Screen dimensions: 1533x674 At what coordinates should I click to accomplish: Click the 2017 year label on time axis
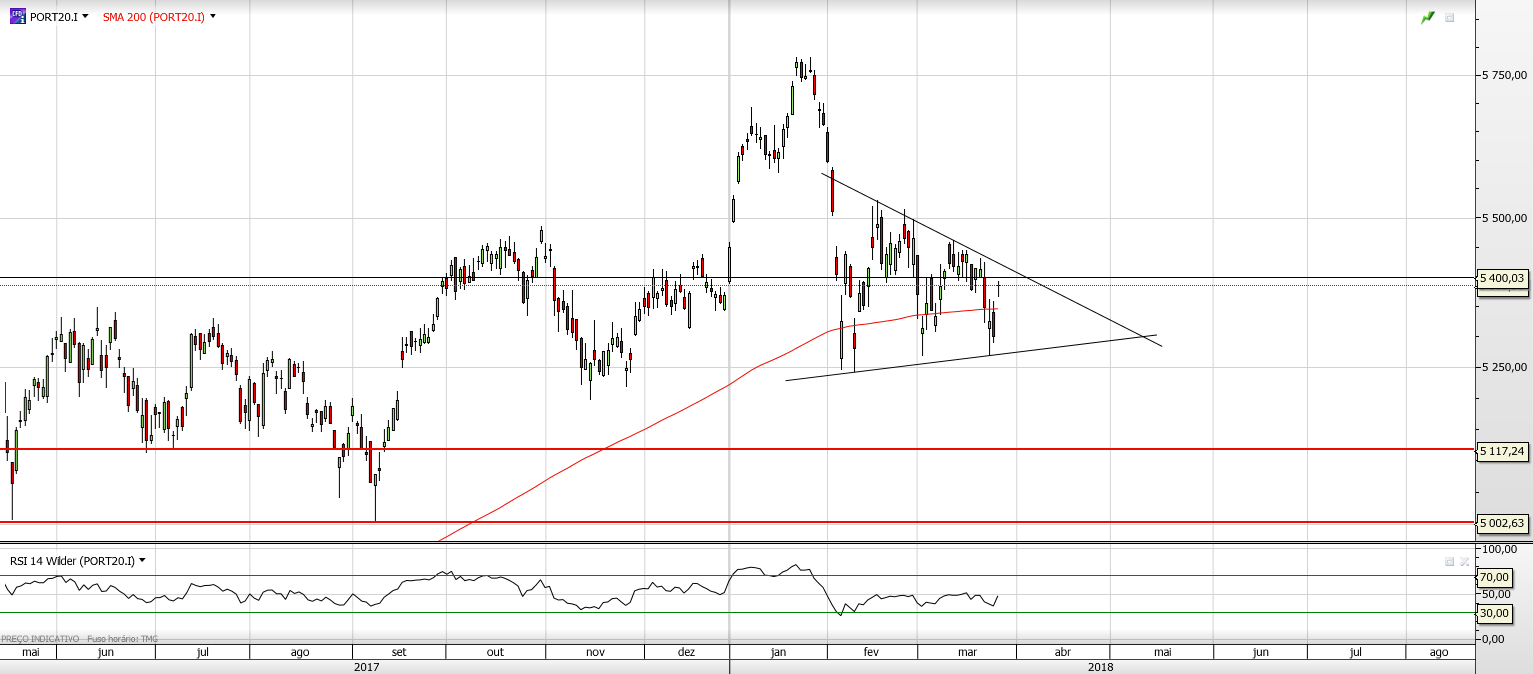(366, 666)
